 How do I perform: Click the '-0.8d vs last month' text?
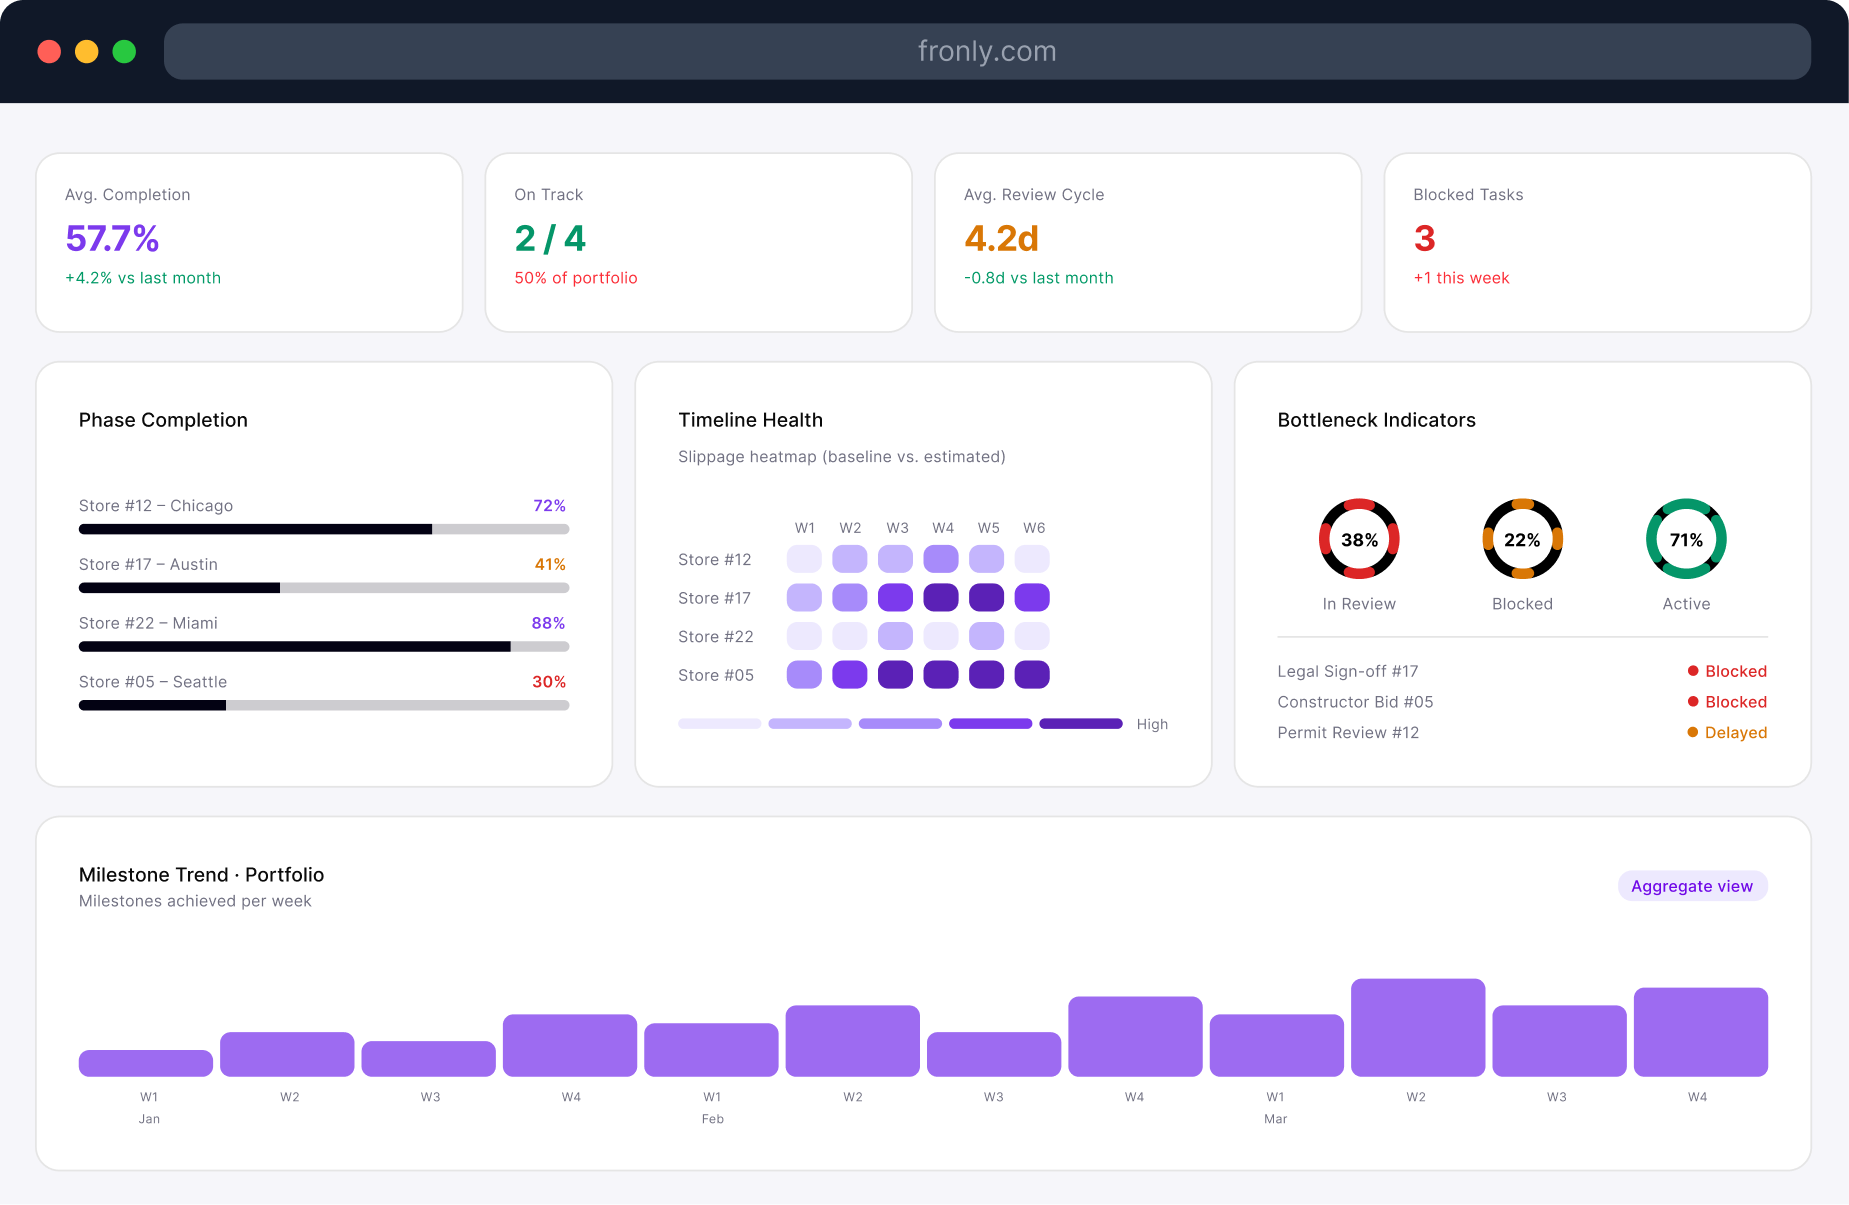click(x=1039, y=278)
